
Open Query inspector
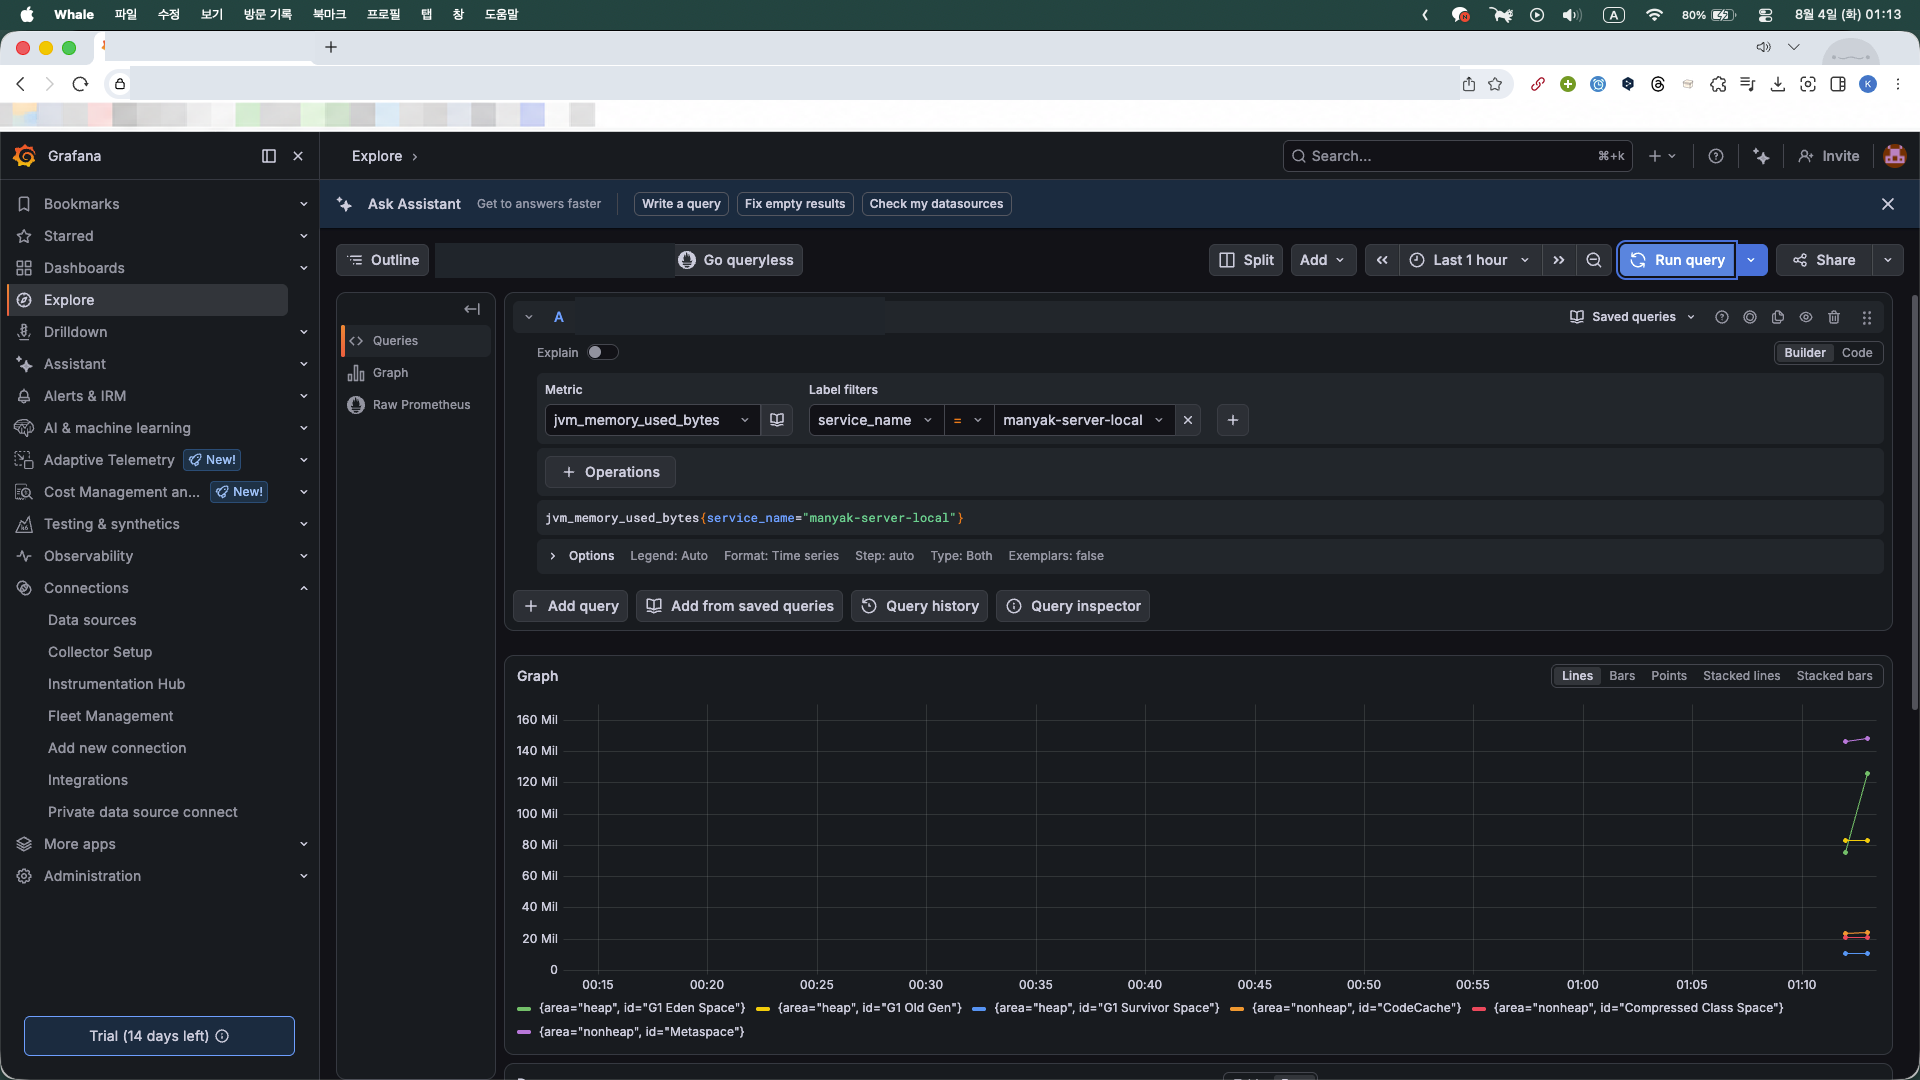pos(1073,606)
